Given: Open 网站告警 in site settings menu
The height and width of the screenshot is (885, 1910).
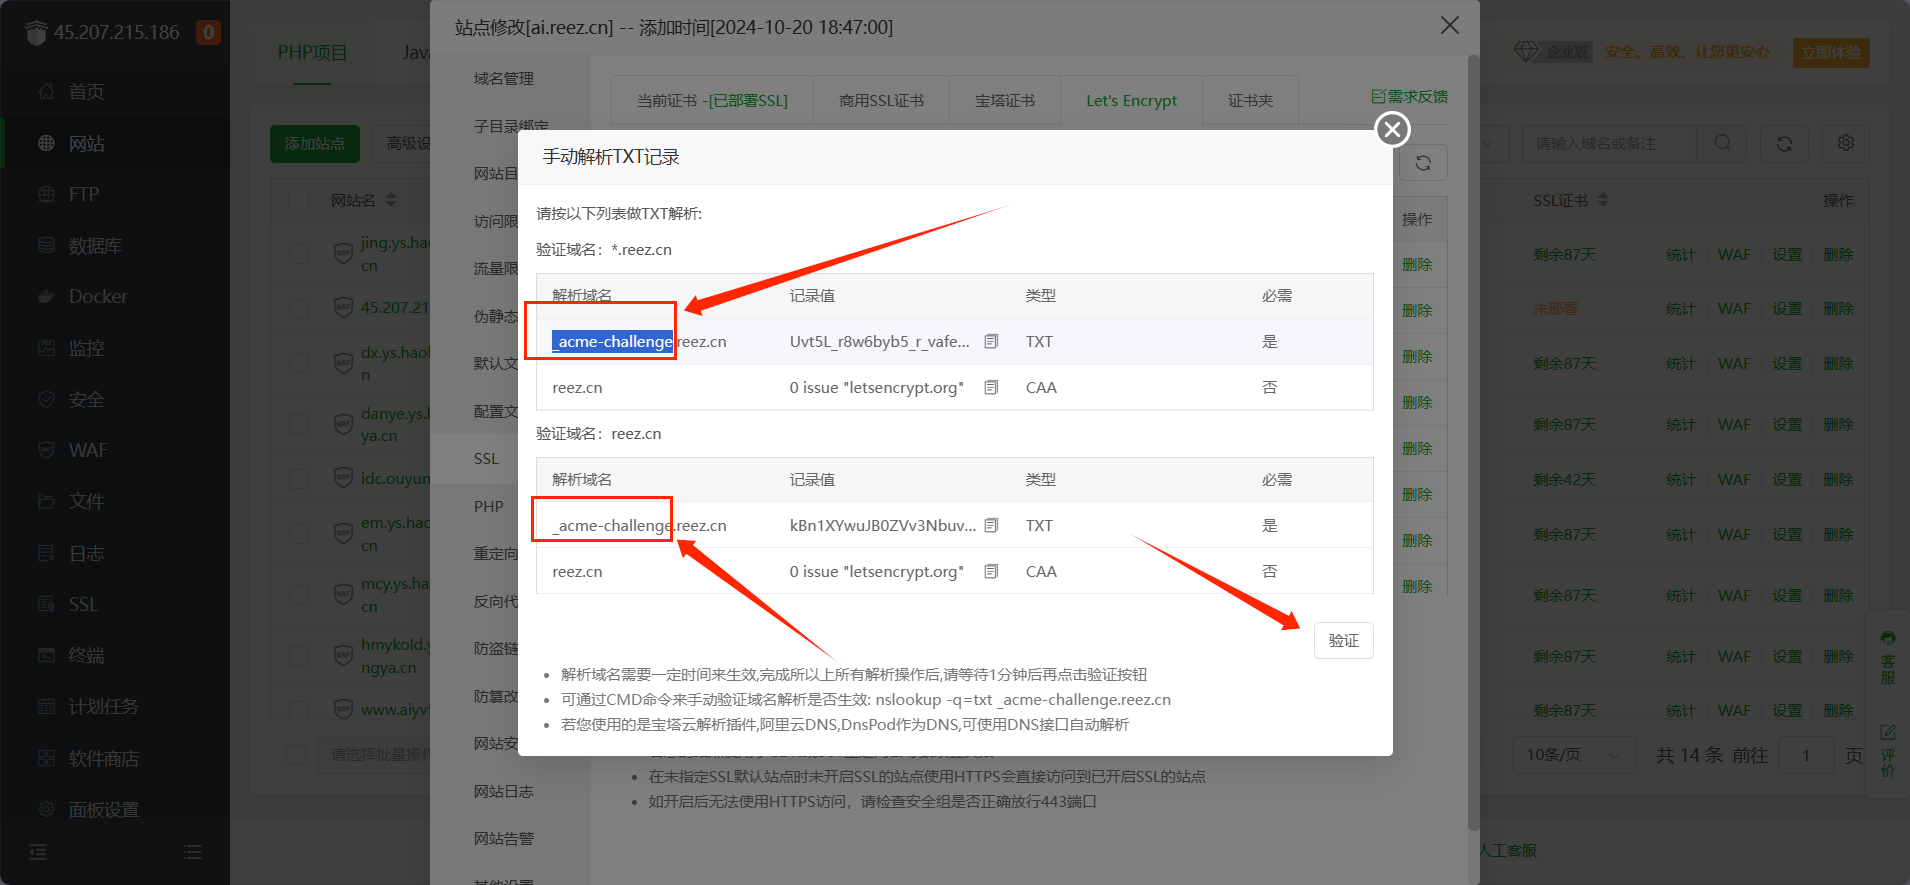Looking at the screenshot, I should pyautogui.click(x=504, y=839).
